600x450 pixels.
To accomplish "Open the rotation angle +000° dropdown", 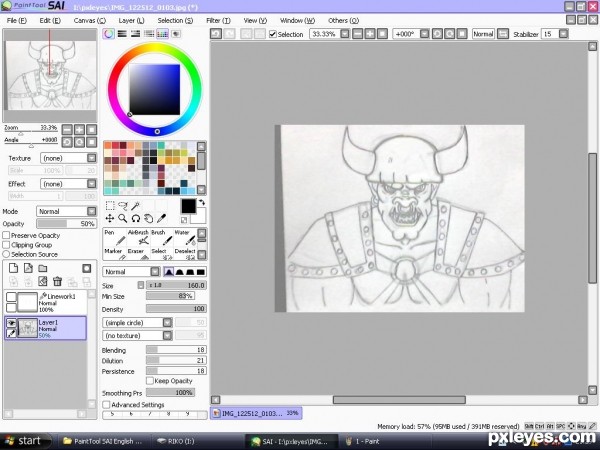I will click(424, 34).
